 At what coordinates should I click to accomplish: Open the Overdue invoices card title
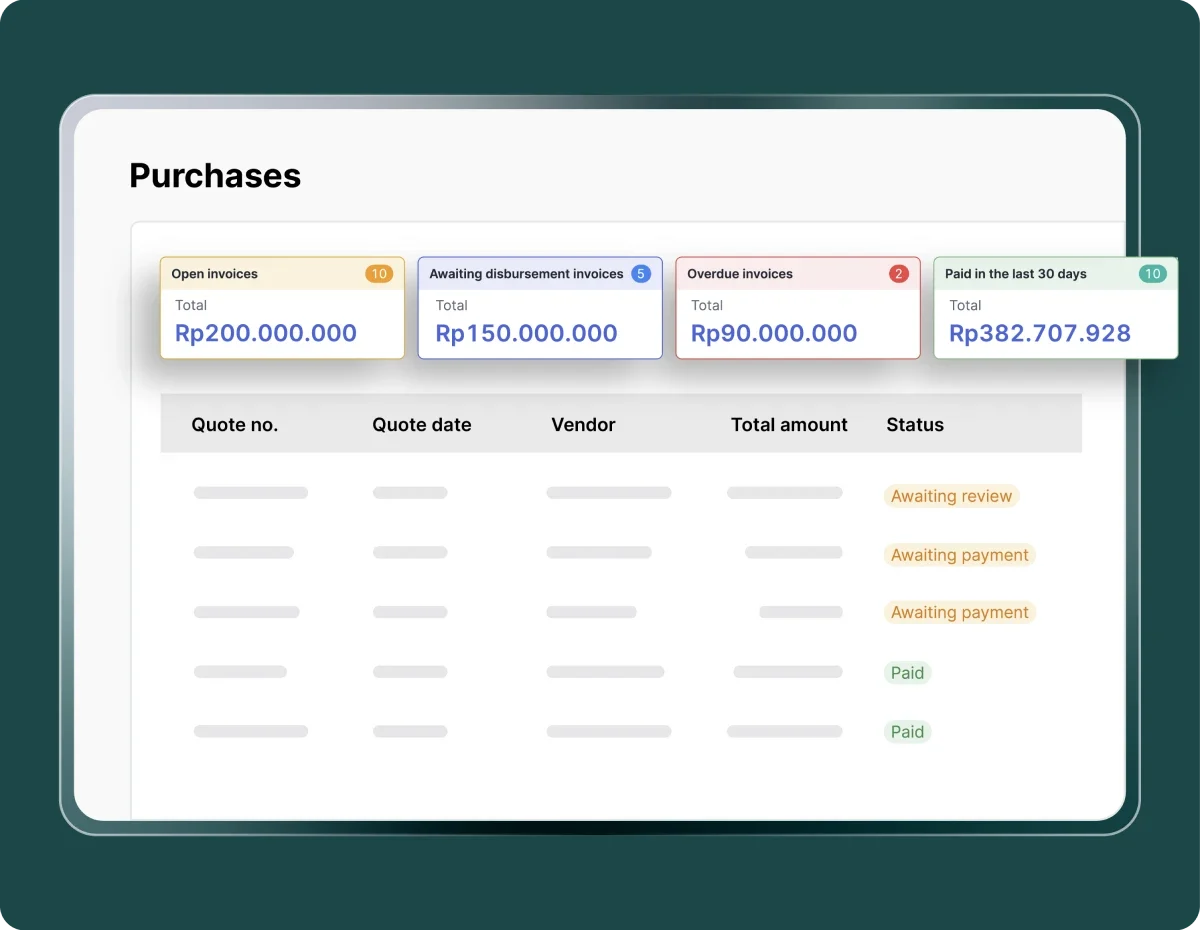(x=740, y=274)
